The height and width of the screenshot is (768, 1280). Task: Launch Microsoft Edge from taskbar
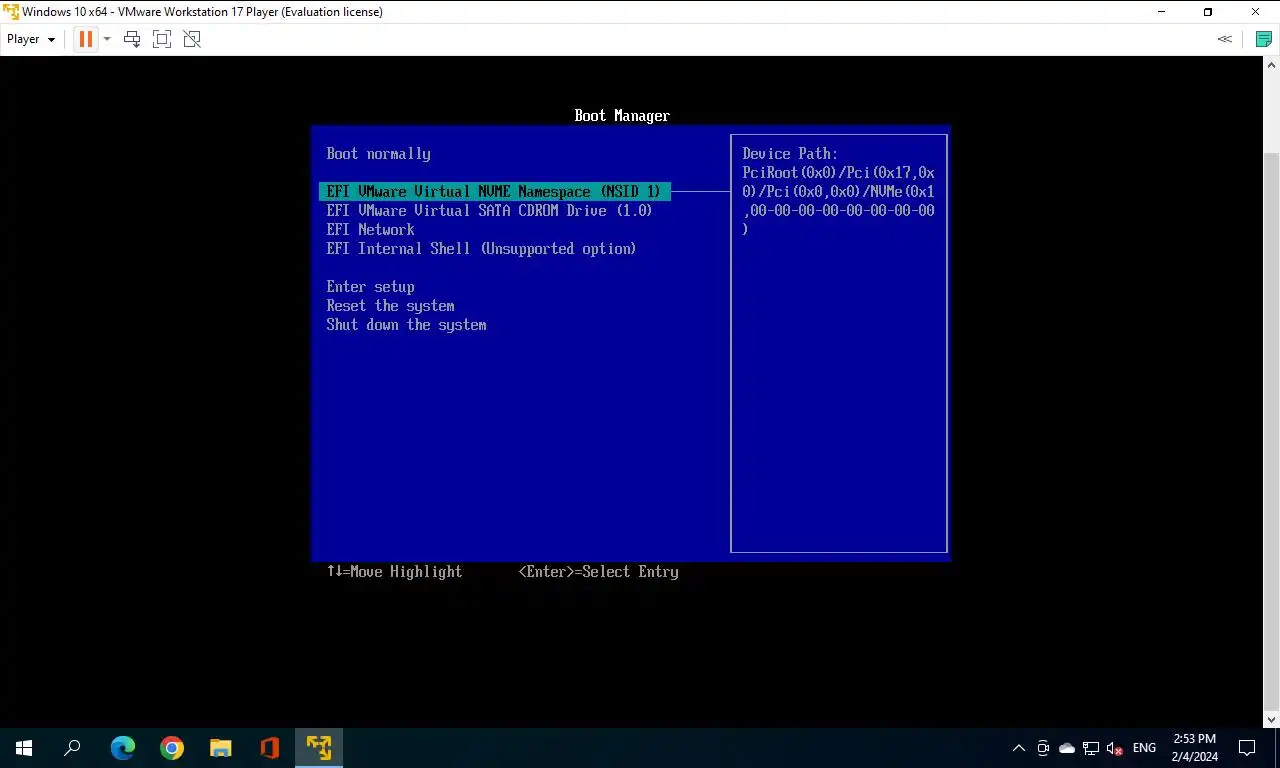122,748
